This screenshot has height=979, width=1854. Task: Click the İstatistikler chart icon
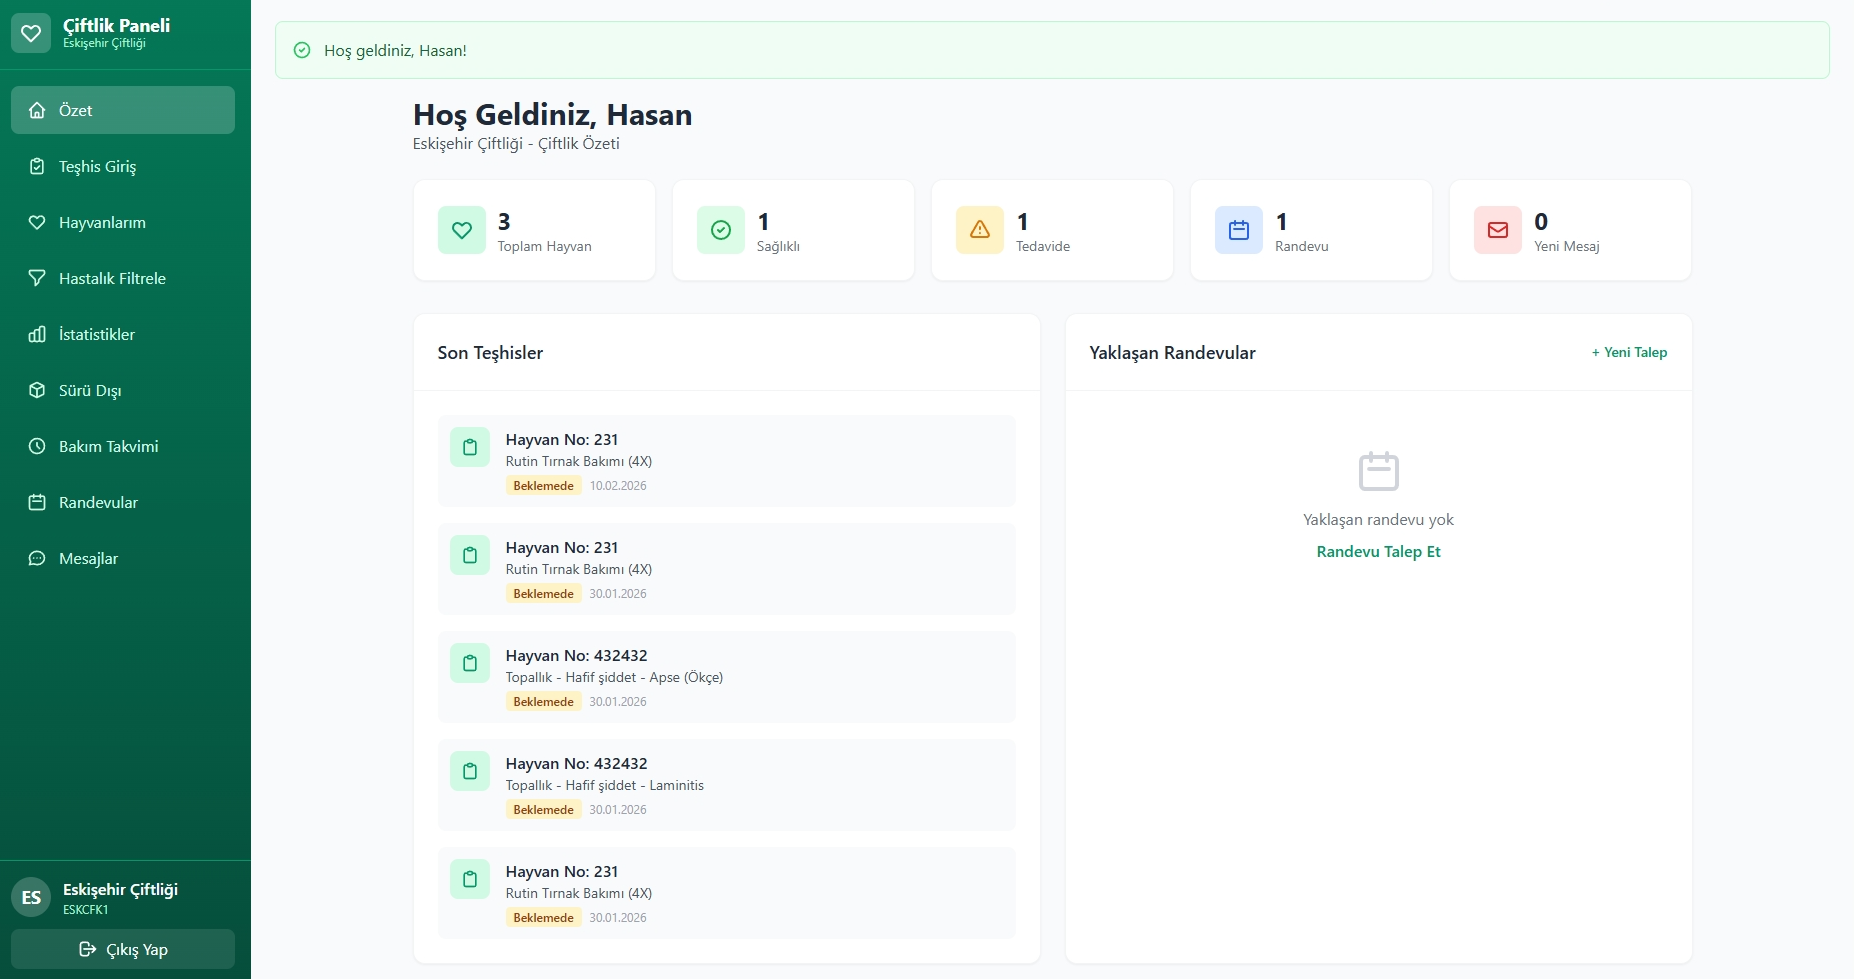click(37, 334)
